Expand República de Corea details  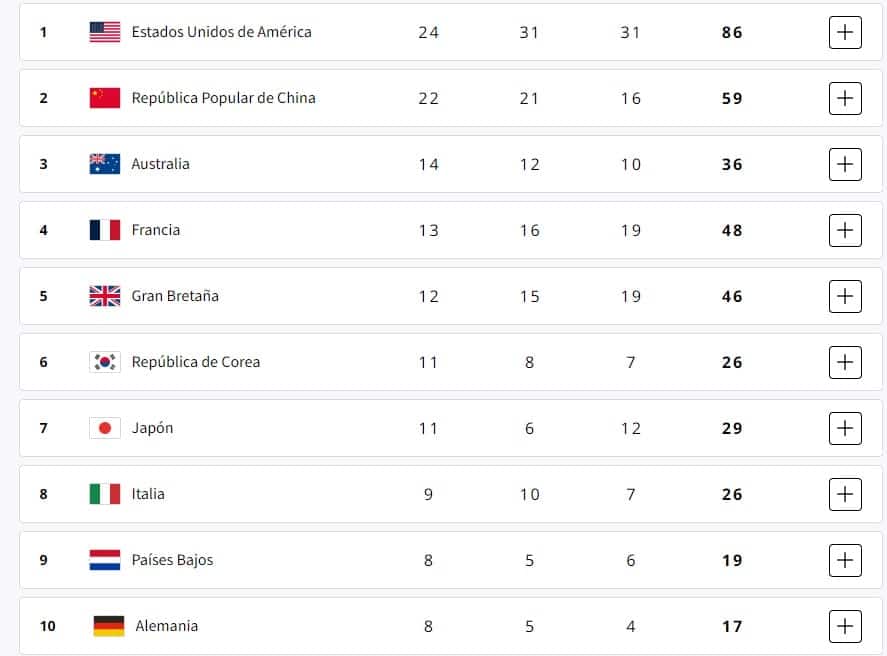(x=845, y=362)
